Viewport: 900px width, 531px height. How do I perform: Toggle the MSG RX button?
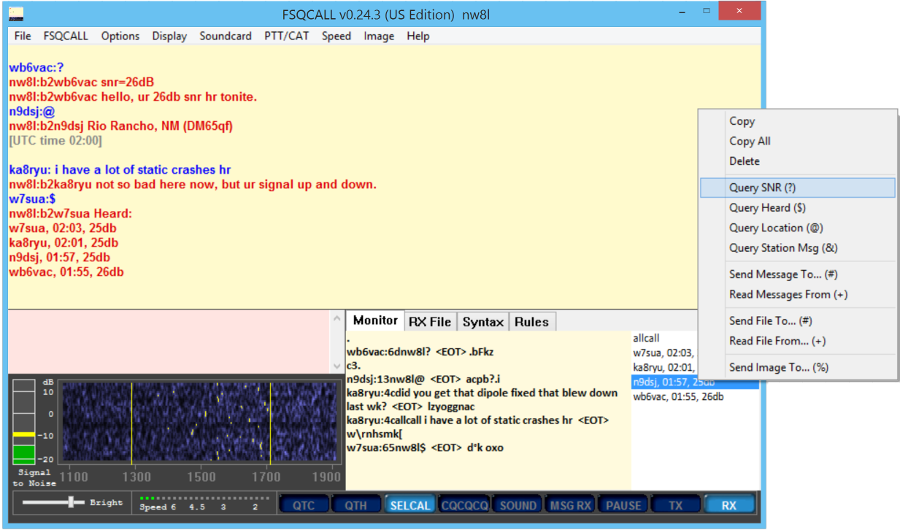pyautogui.click(x=571, y=505)
